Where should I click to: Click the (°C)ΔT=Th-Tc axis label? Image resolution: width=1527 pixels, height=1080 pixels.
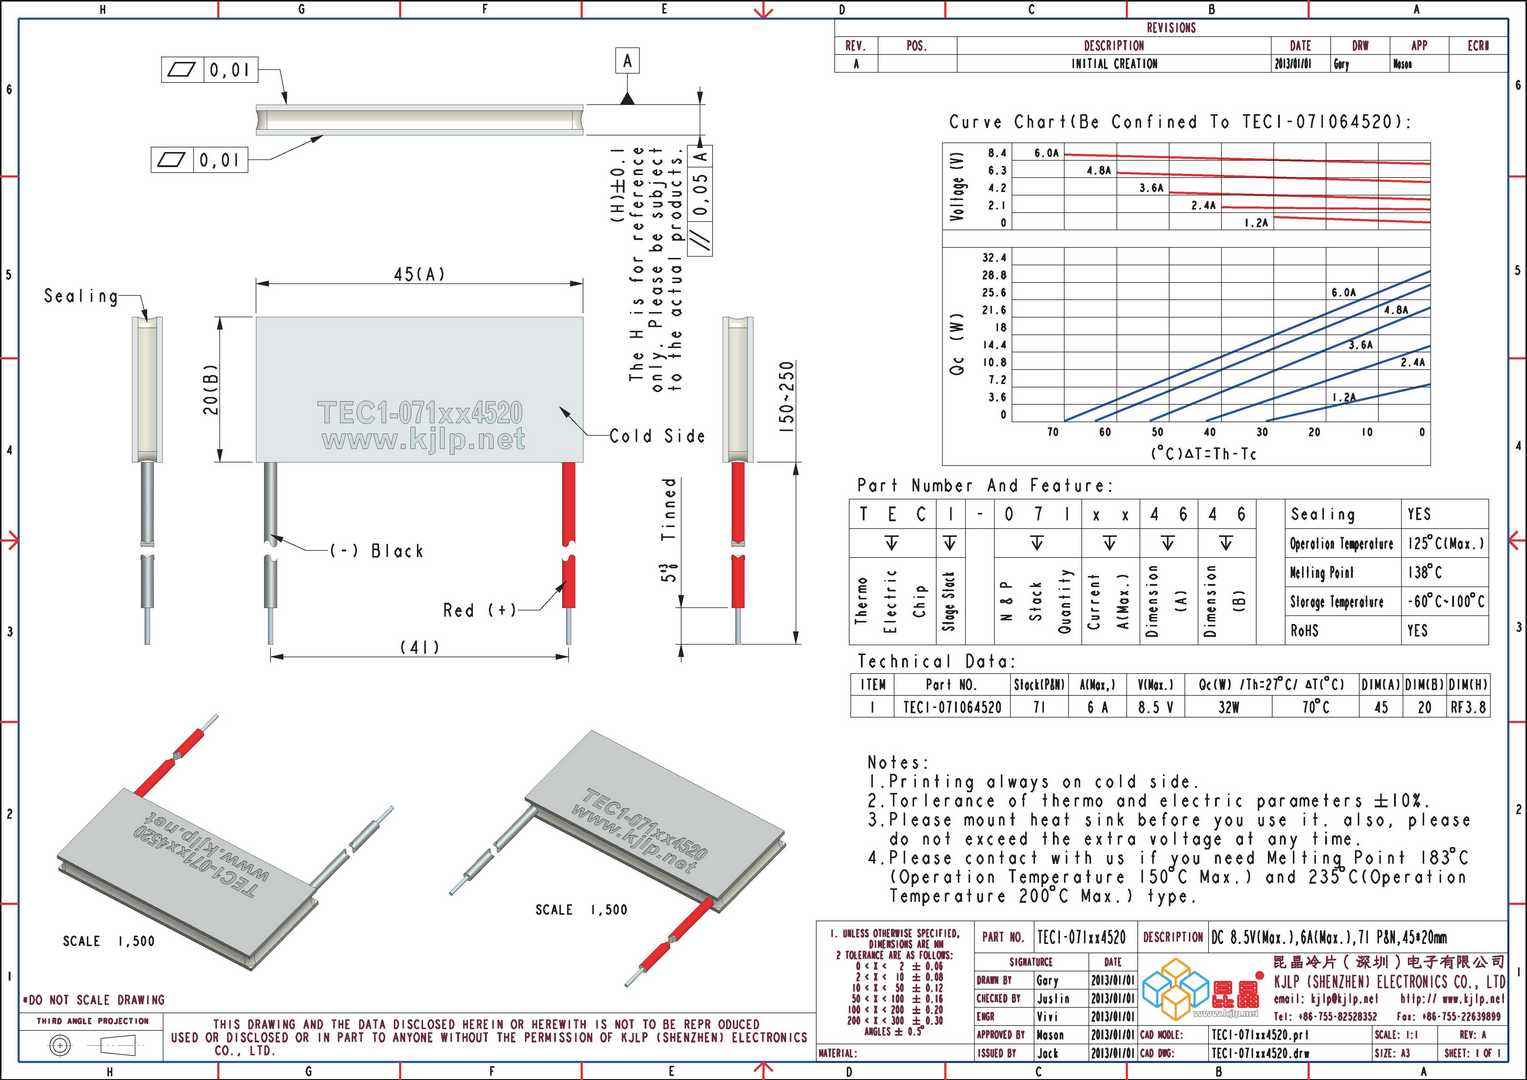1203,453
